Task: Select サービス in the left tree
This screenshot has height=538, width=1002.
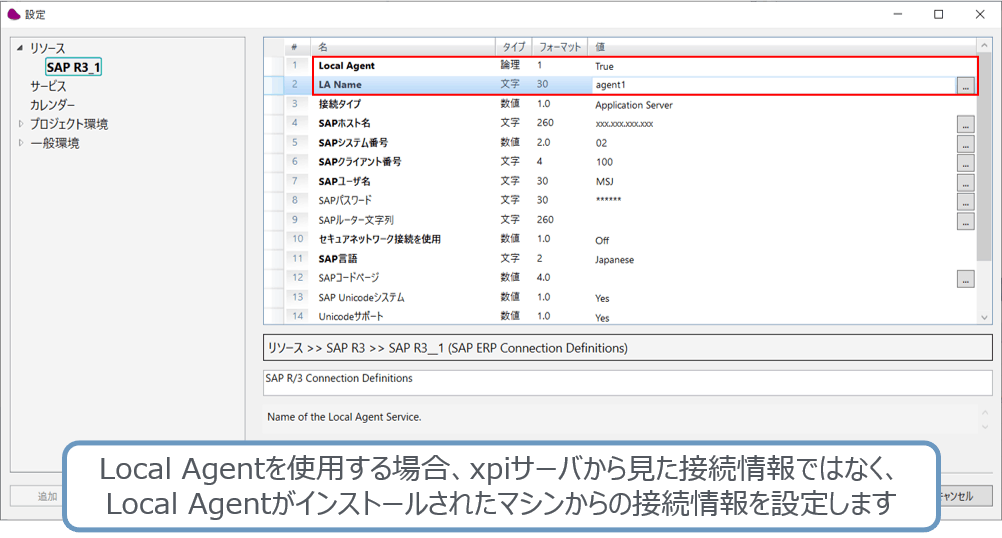Action: (x=48, y=87)
